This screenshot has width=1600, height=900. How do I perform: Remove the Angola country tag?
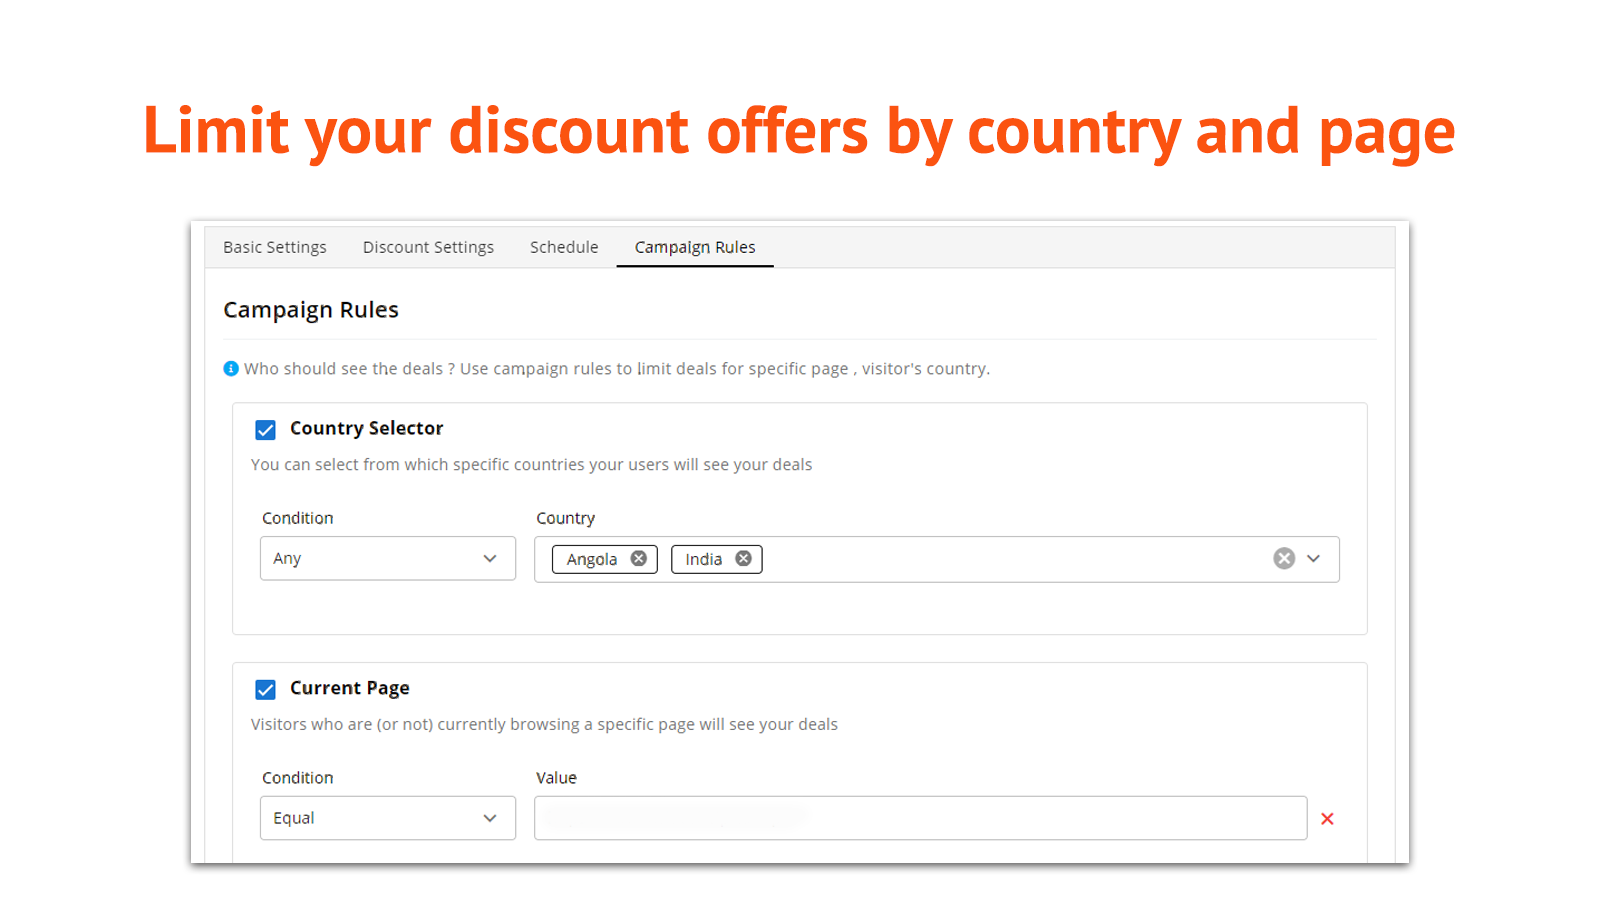point(638,559)
